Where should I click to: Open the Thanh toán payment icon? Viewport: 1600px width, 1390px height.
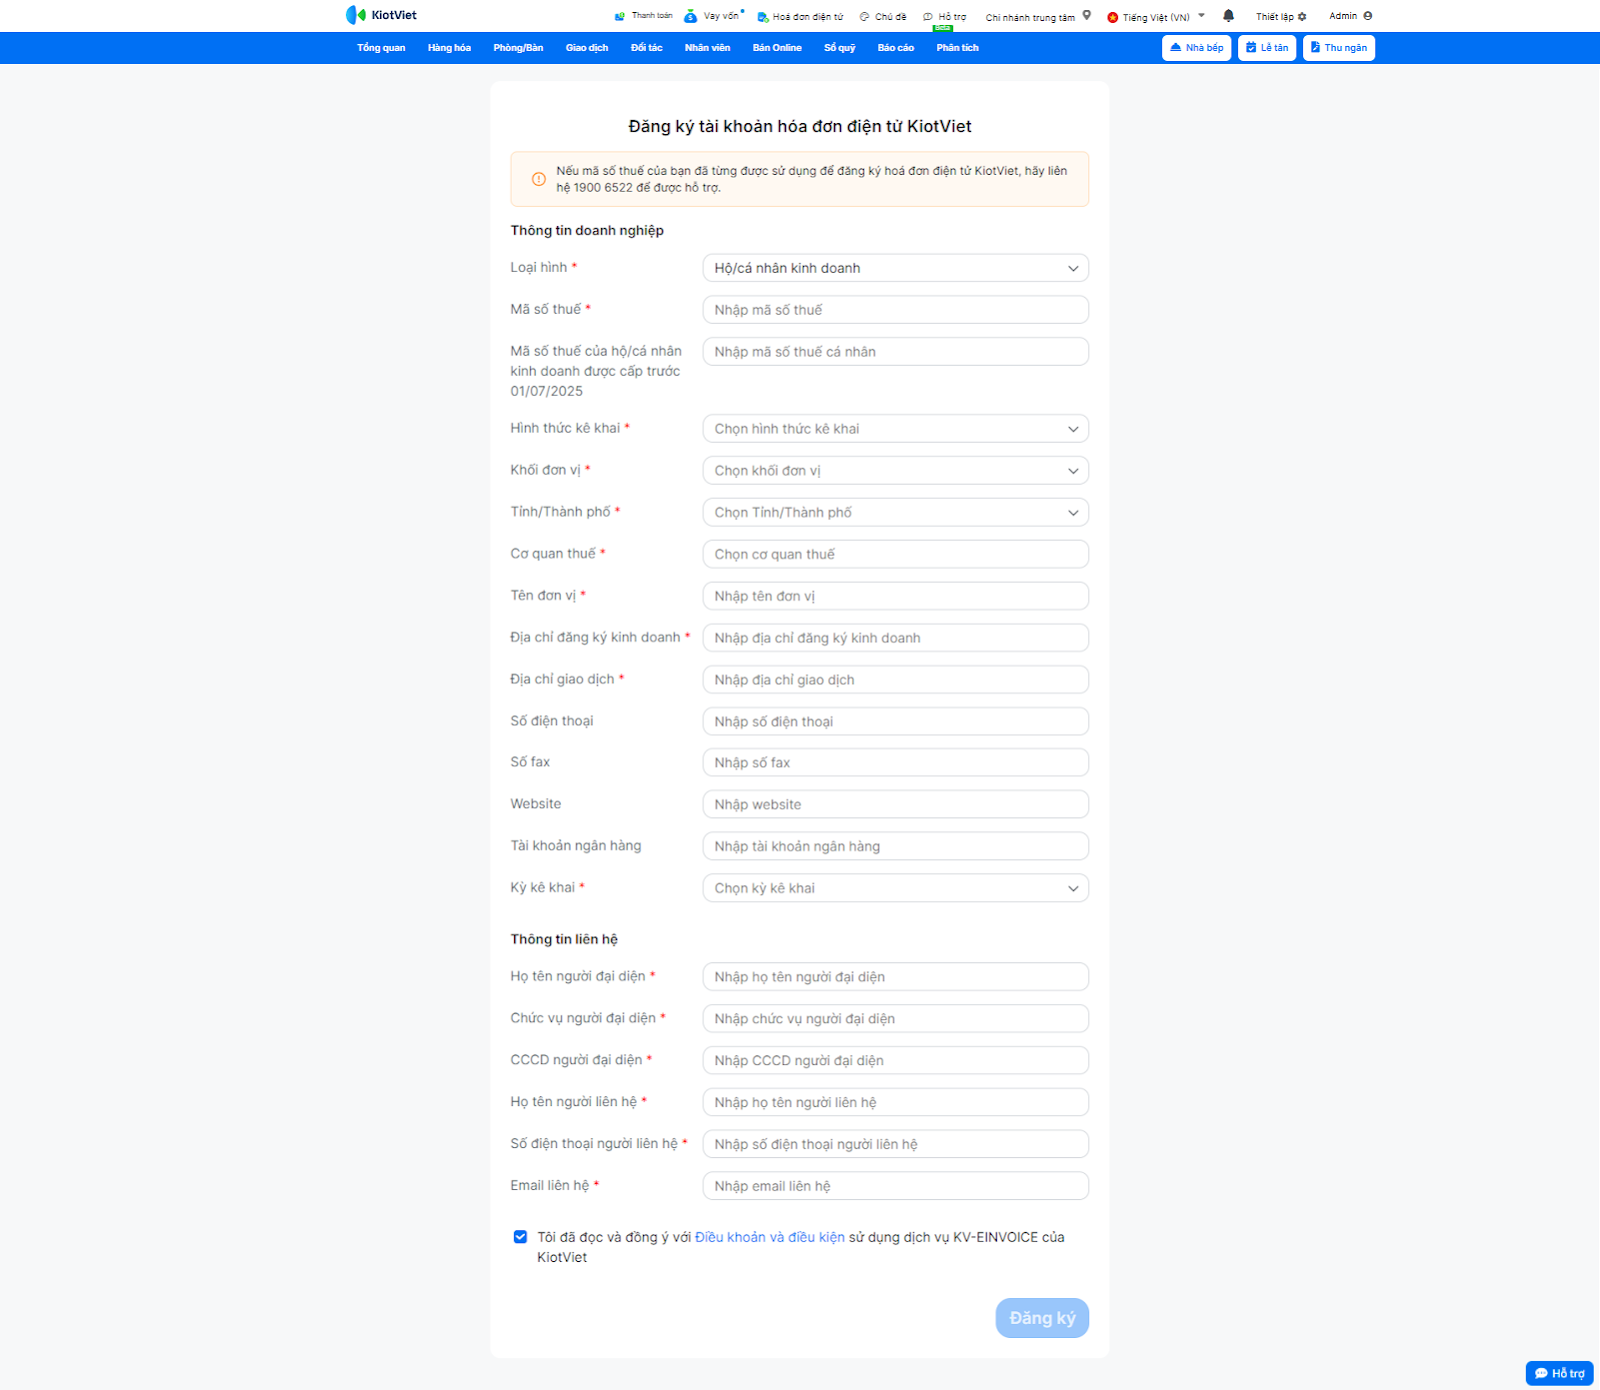pyautogui.click(x=620, y=16)
